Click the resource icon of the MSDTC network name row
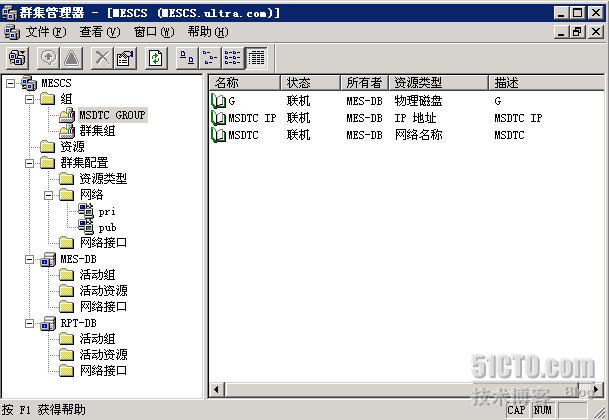Screen dimensions: 609x420 tap(218, 135)
